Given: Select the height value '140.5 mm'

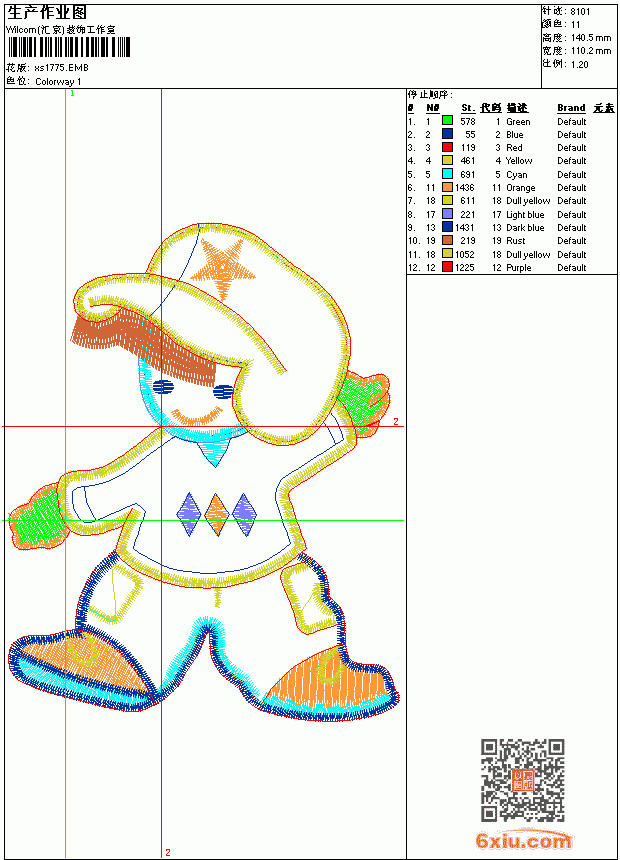Looking at the screenshot, I should point(591,38).
